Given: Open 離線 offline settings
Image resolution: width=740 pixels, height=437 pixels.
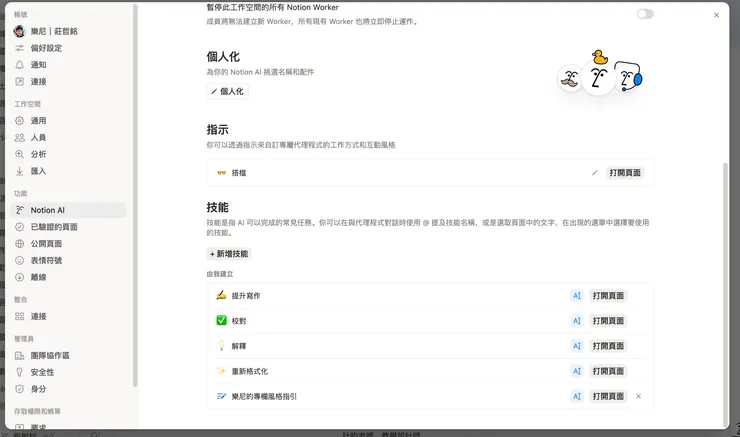Looking at the screenshot, I should [x=68, y=277].
